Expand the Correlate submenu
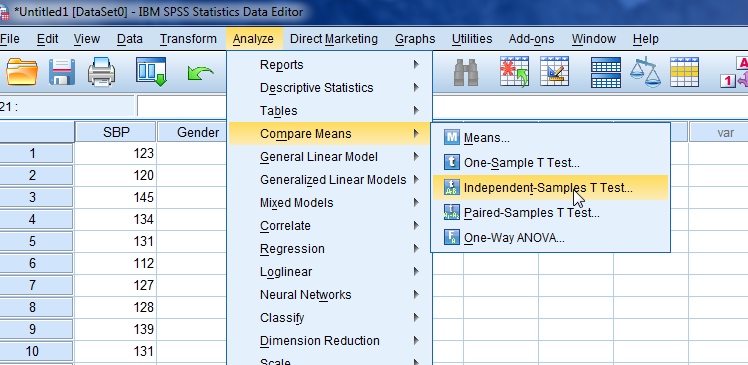 tap(330, 226)
